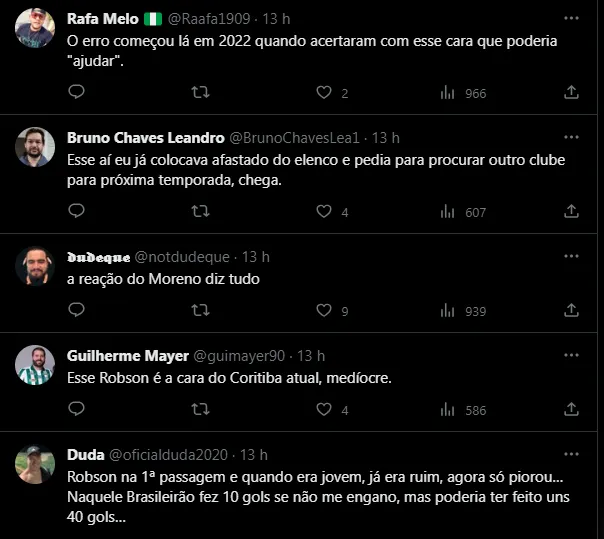Like Guilherme Mayer's tweet
The width and height of the screenshot is (604, 539).
tap(323, 410)
